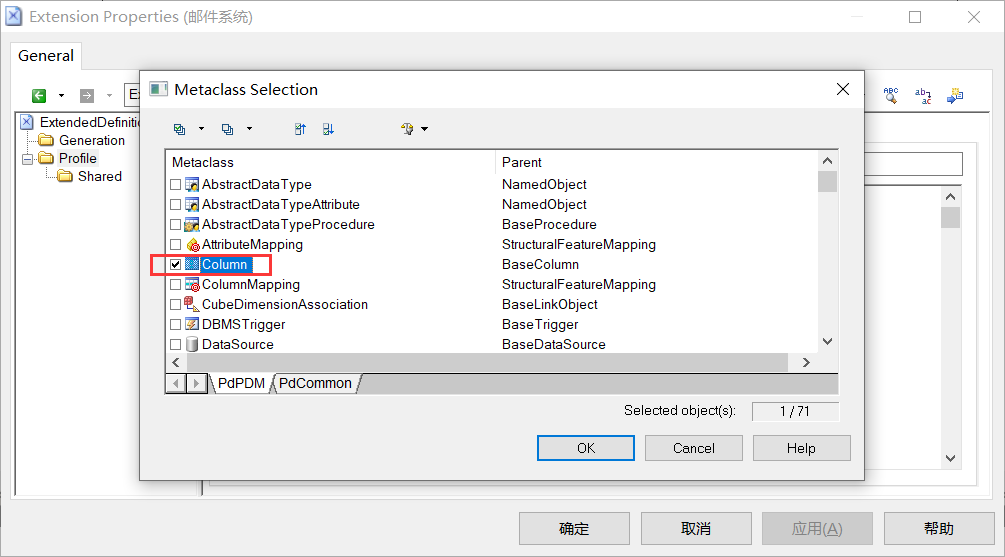The image size is (1005, 557).
Task: Select ColumnMapping row name
Action: coord(251,285)
